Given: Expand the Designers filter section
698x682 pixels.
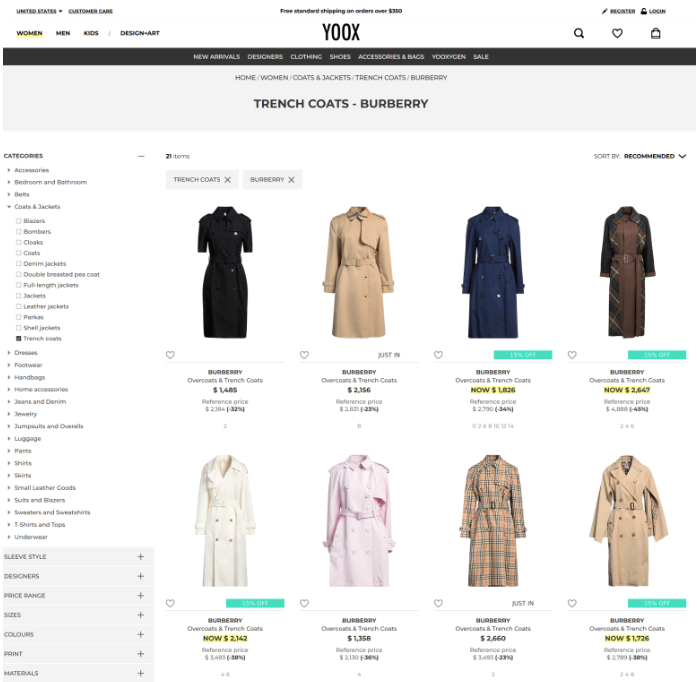Looking at the screenshot, I should (141, 576).
